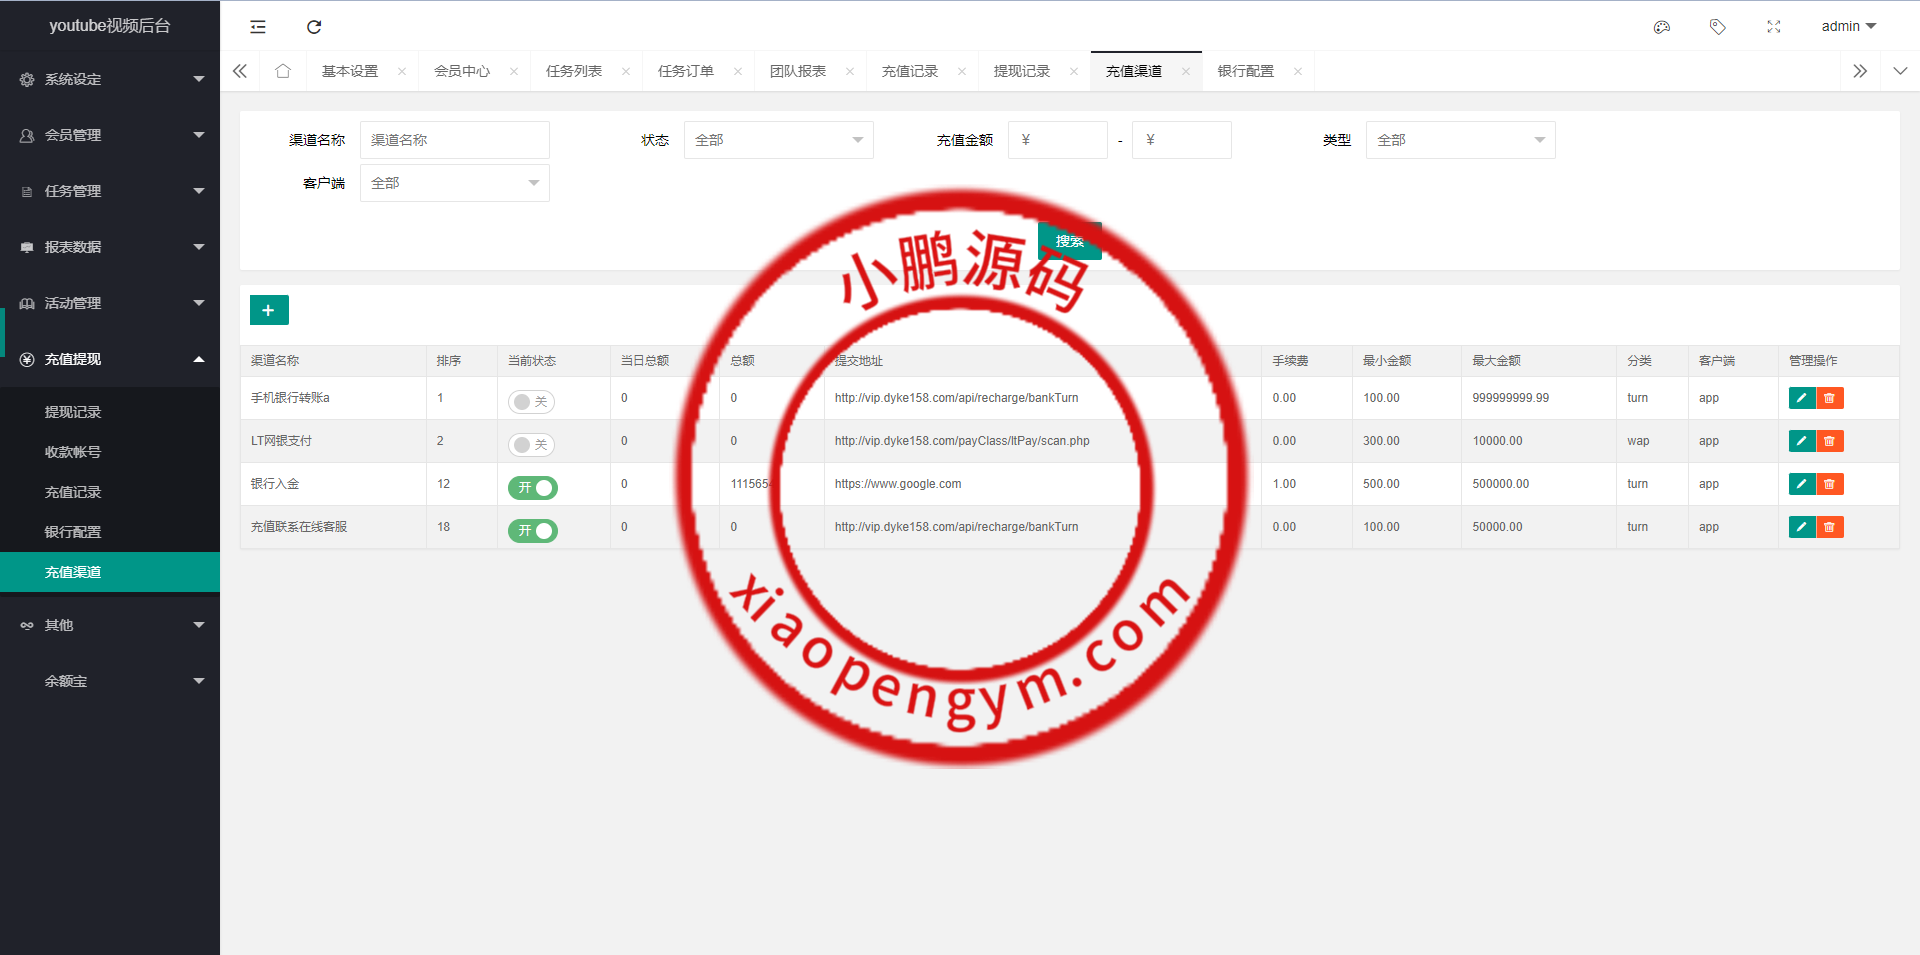Close the 团队报表 tab
The image size is (1920, 955).
click(x=850, y=71)
